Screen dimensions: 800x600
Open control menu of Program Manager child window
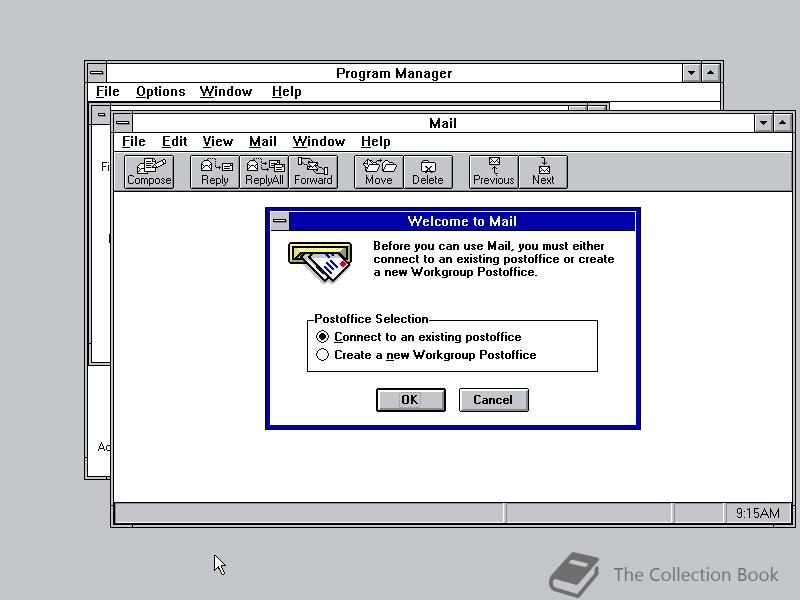click(101, 114)
